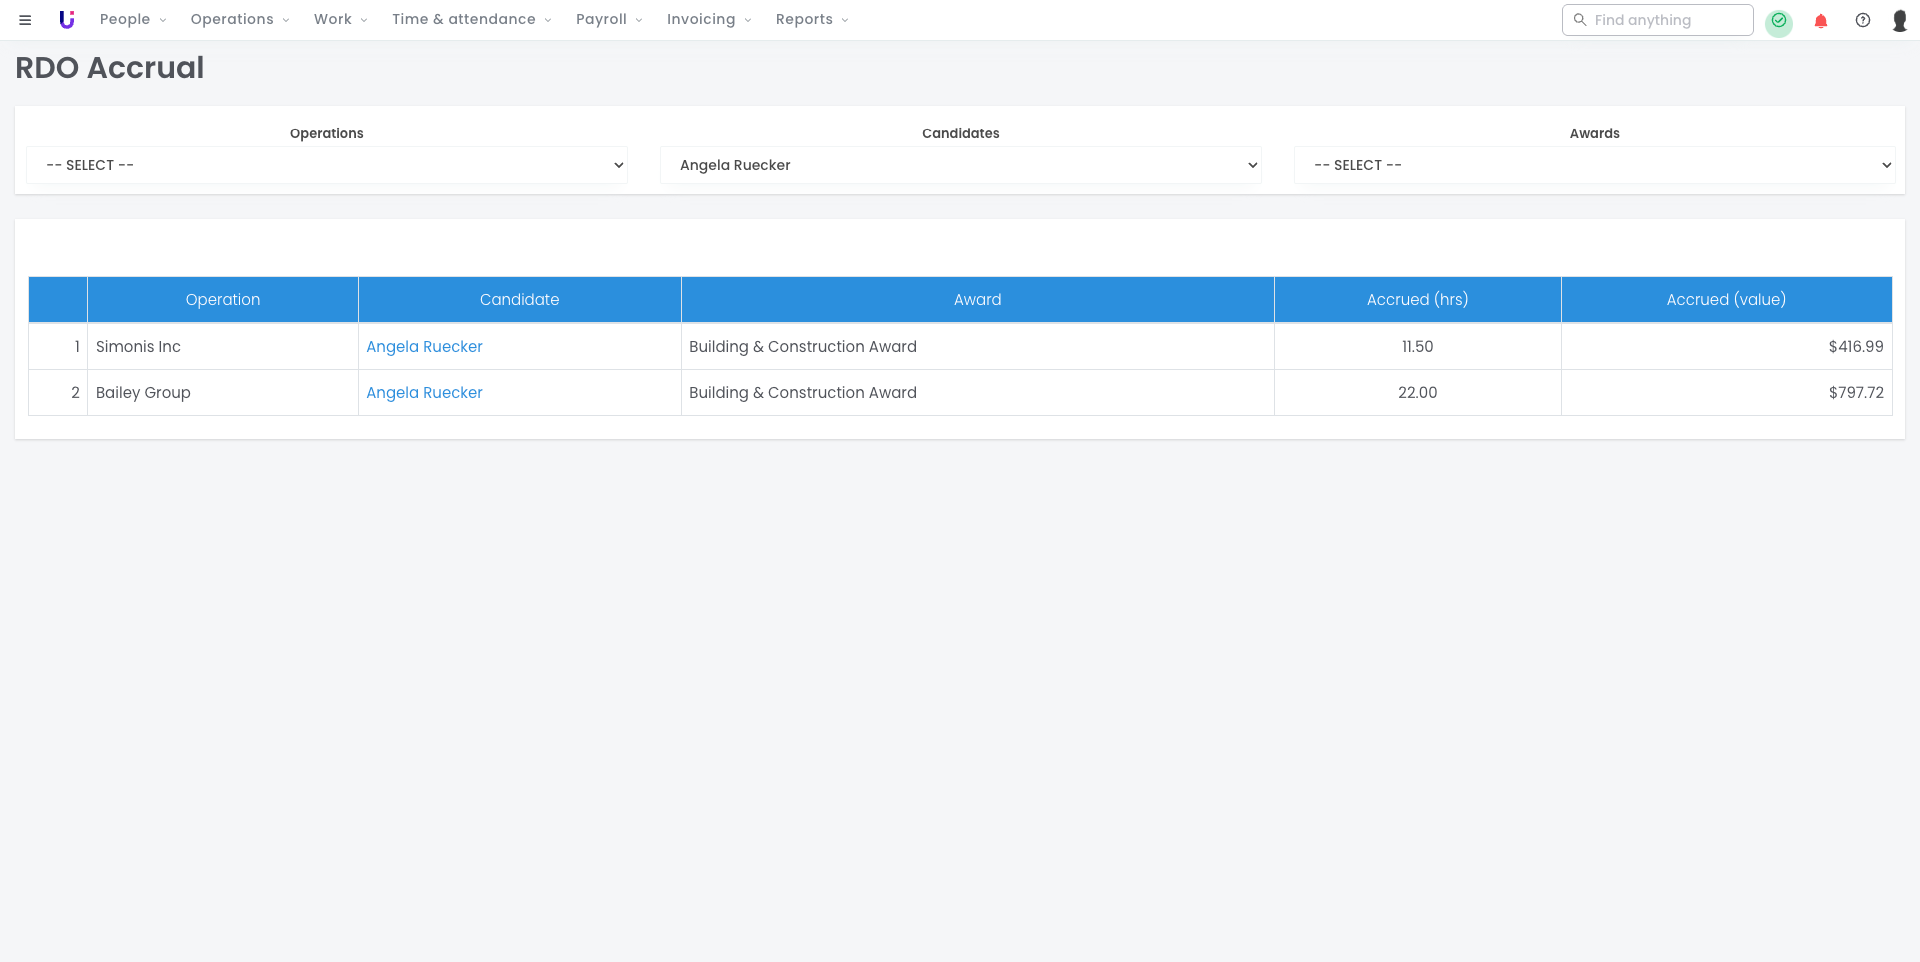The width and height of the screenshot is (1920, 962).
Task: Open Angela Ruecker link in Bailey Group row
Action: (424, 393)
